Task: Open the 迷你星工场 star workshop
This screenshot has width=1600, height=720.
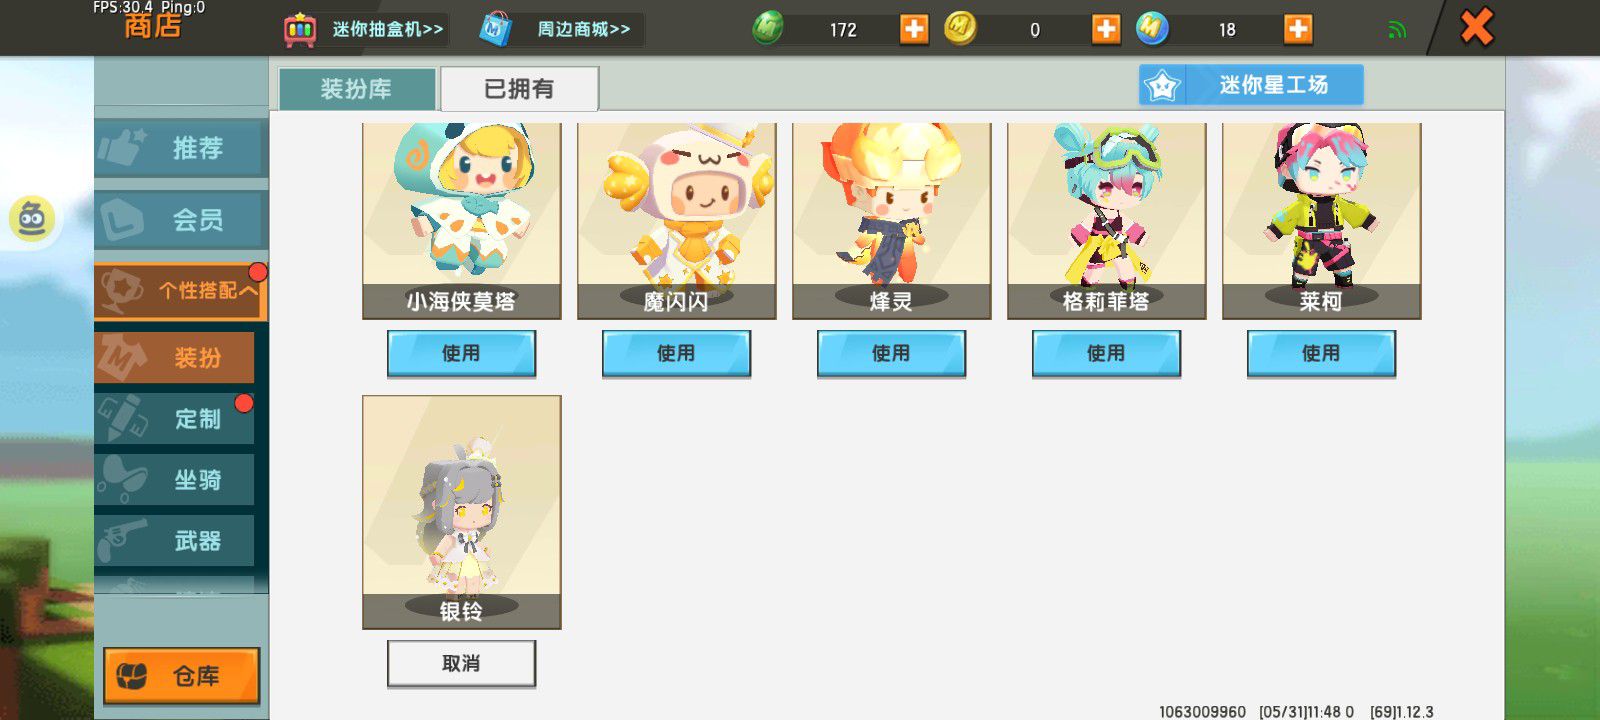Action: pyautogui.click(x=1251, y=85)
